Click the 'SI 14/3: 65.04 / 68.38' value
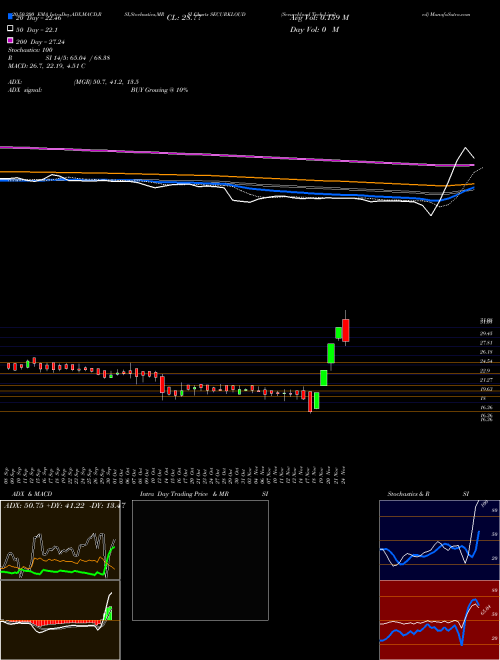The width and height of the screenshot is (500, 660). 78,58
